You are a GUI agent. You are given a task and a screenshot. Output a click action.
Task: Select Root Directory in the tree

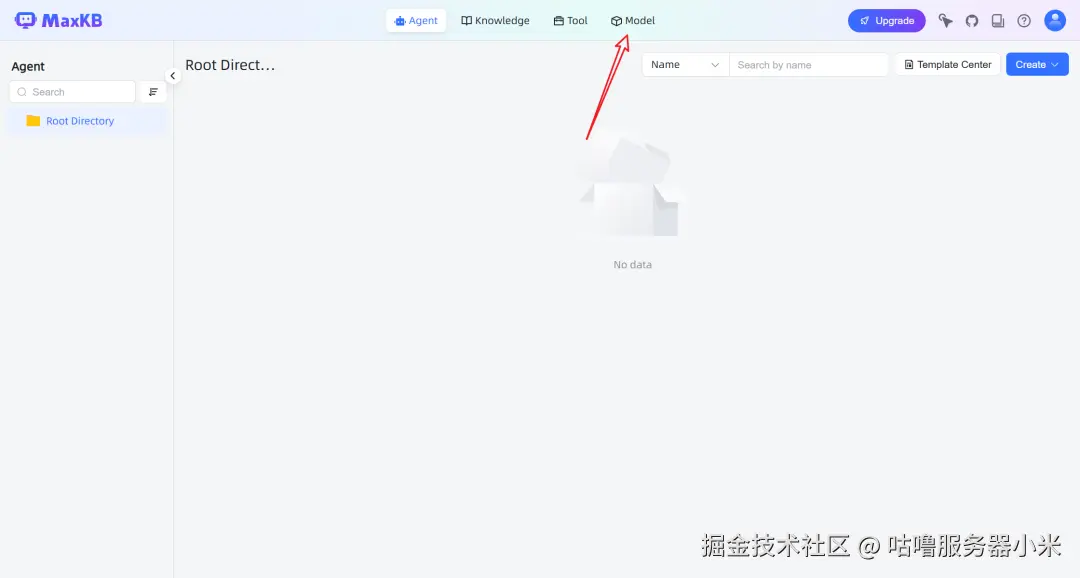pos(80,120)
